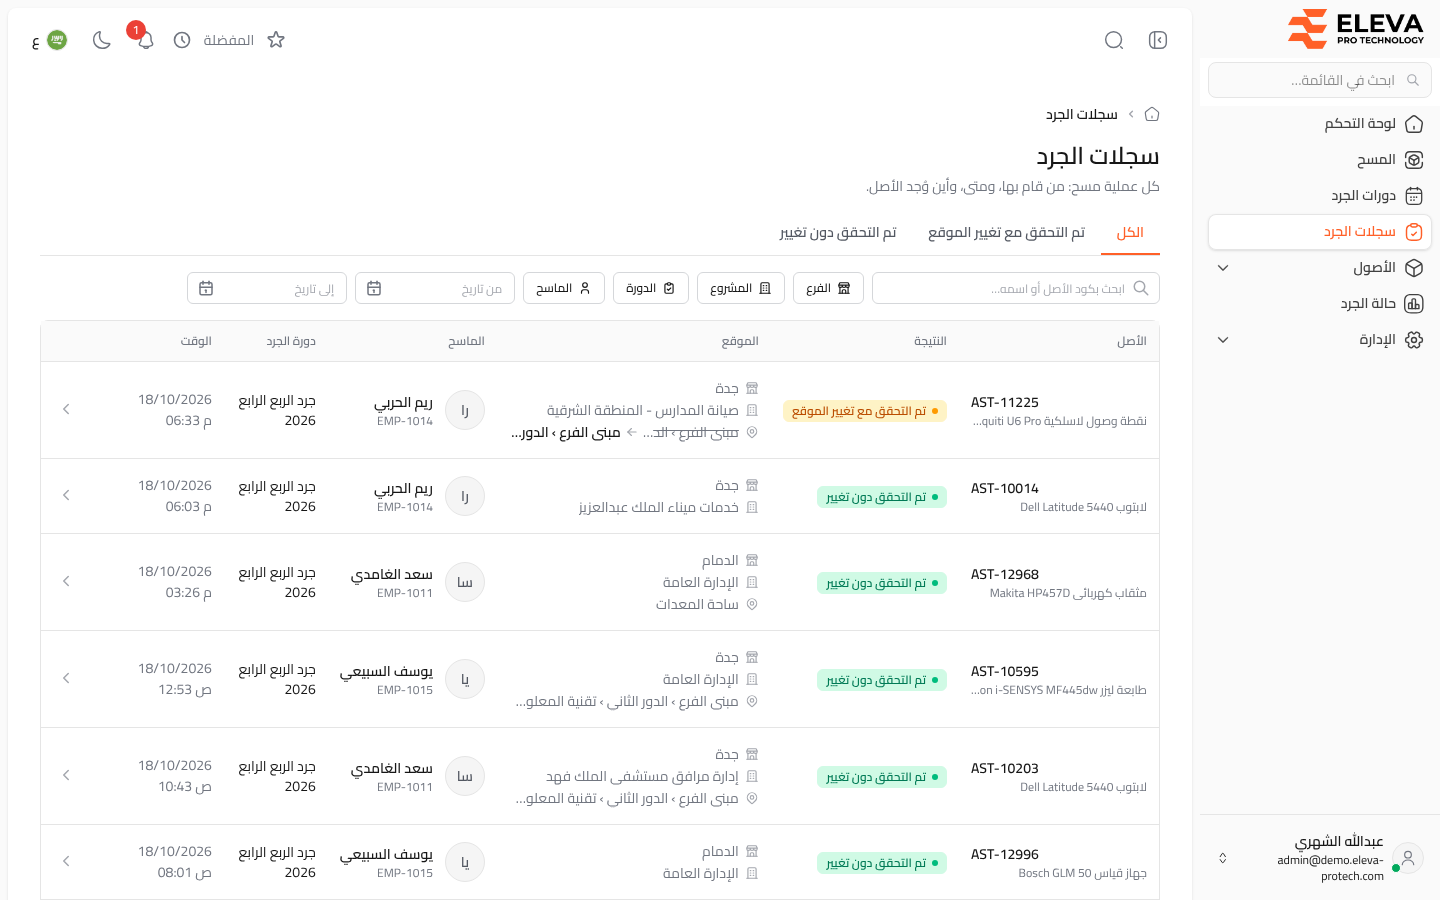Click the sidebar menu search field

pos(1320,80)
